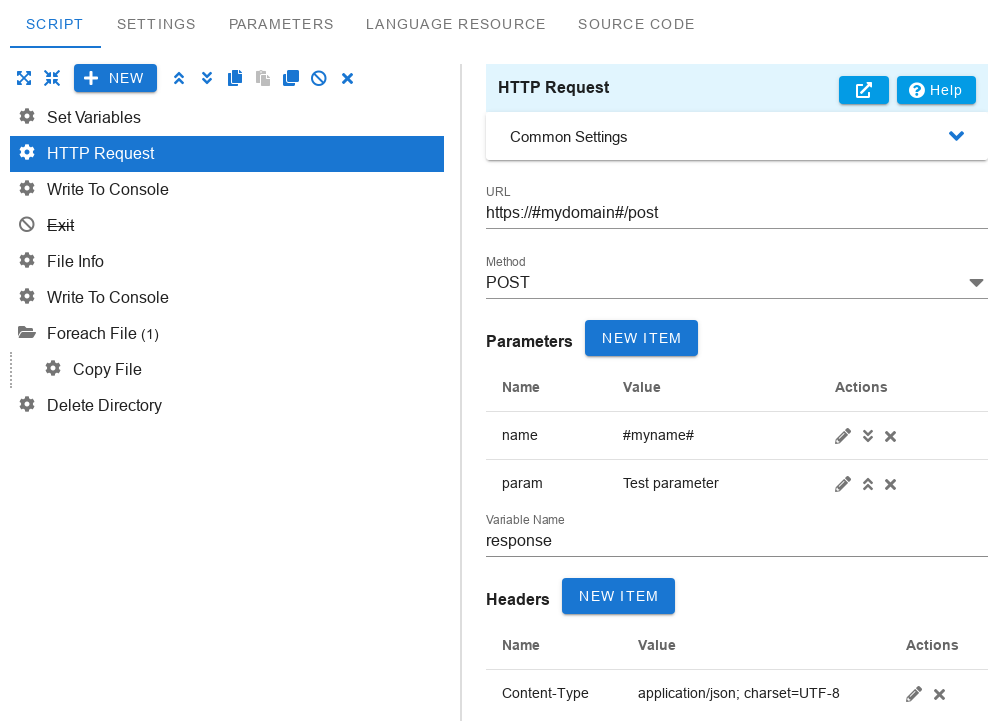Open HTTP Request in popout window
This screenshot has height=721, width=1005.
click(x=863, y=90)
